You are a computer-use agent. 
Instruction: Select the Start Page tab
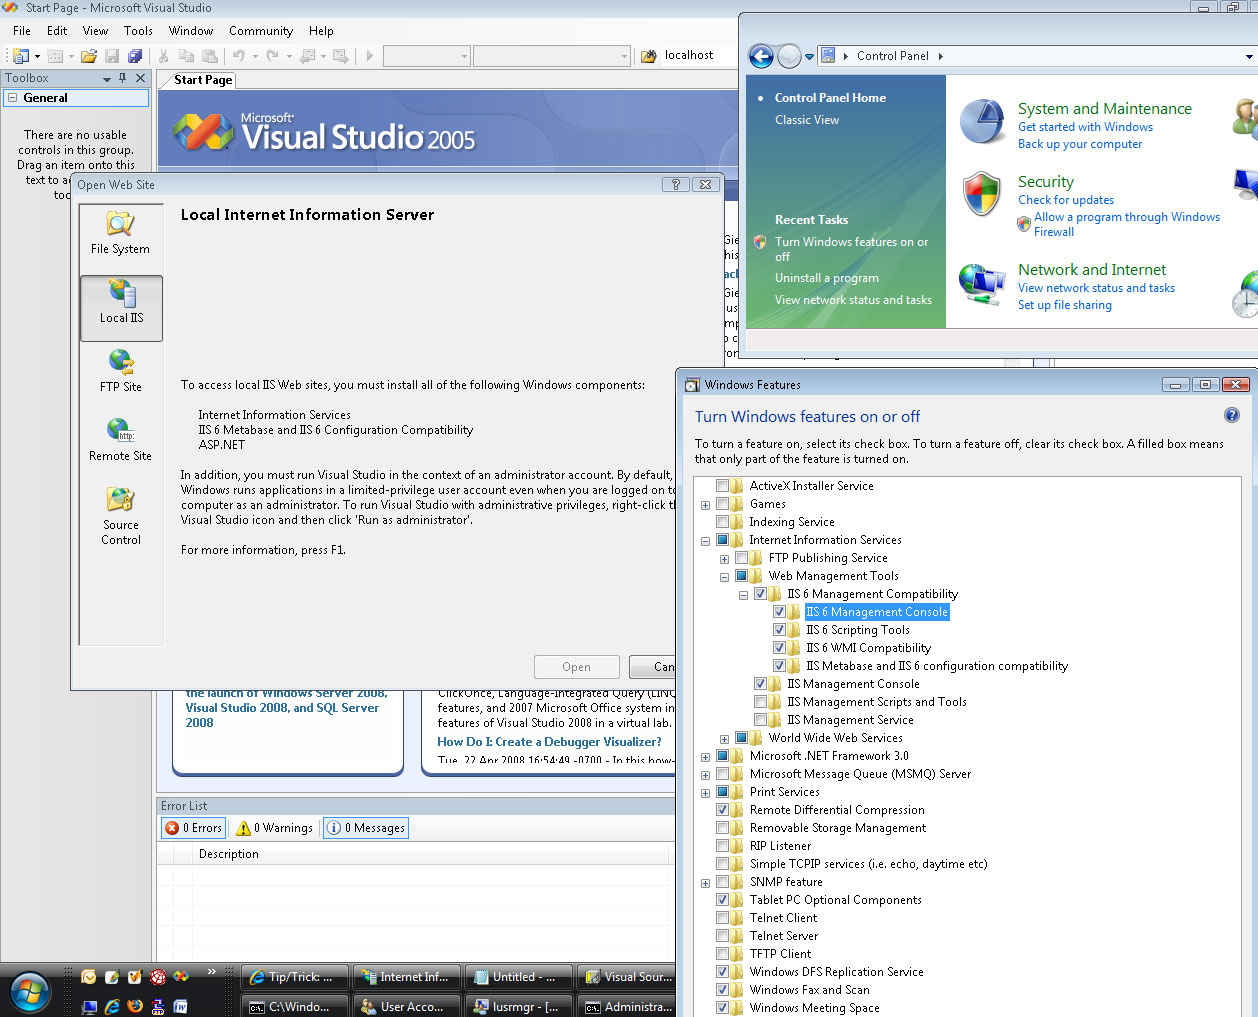click(x=203, y=80)
